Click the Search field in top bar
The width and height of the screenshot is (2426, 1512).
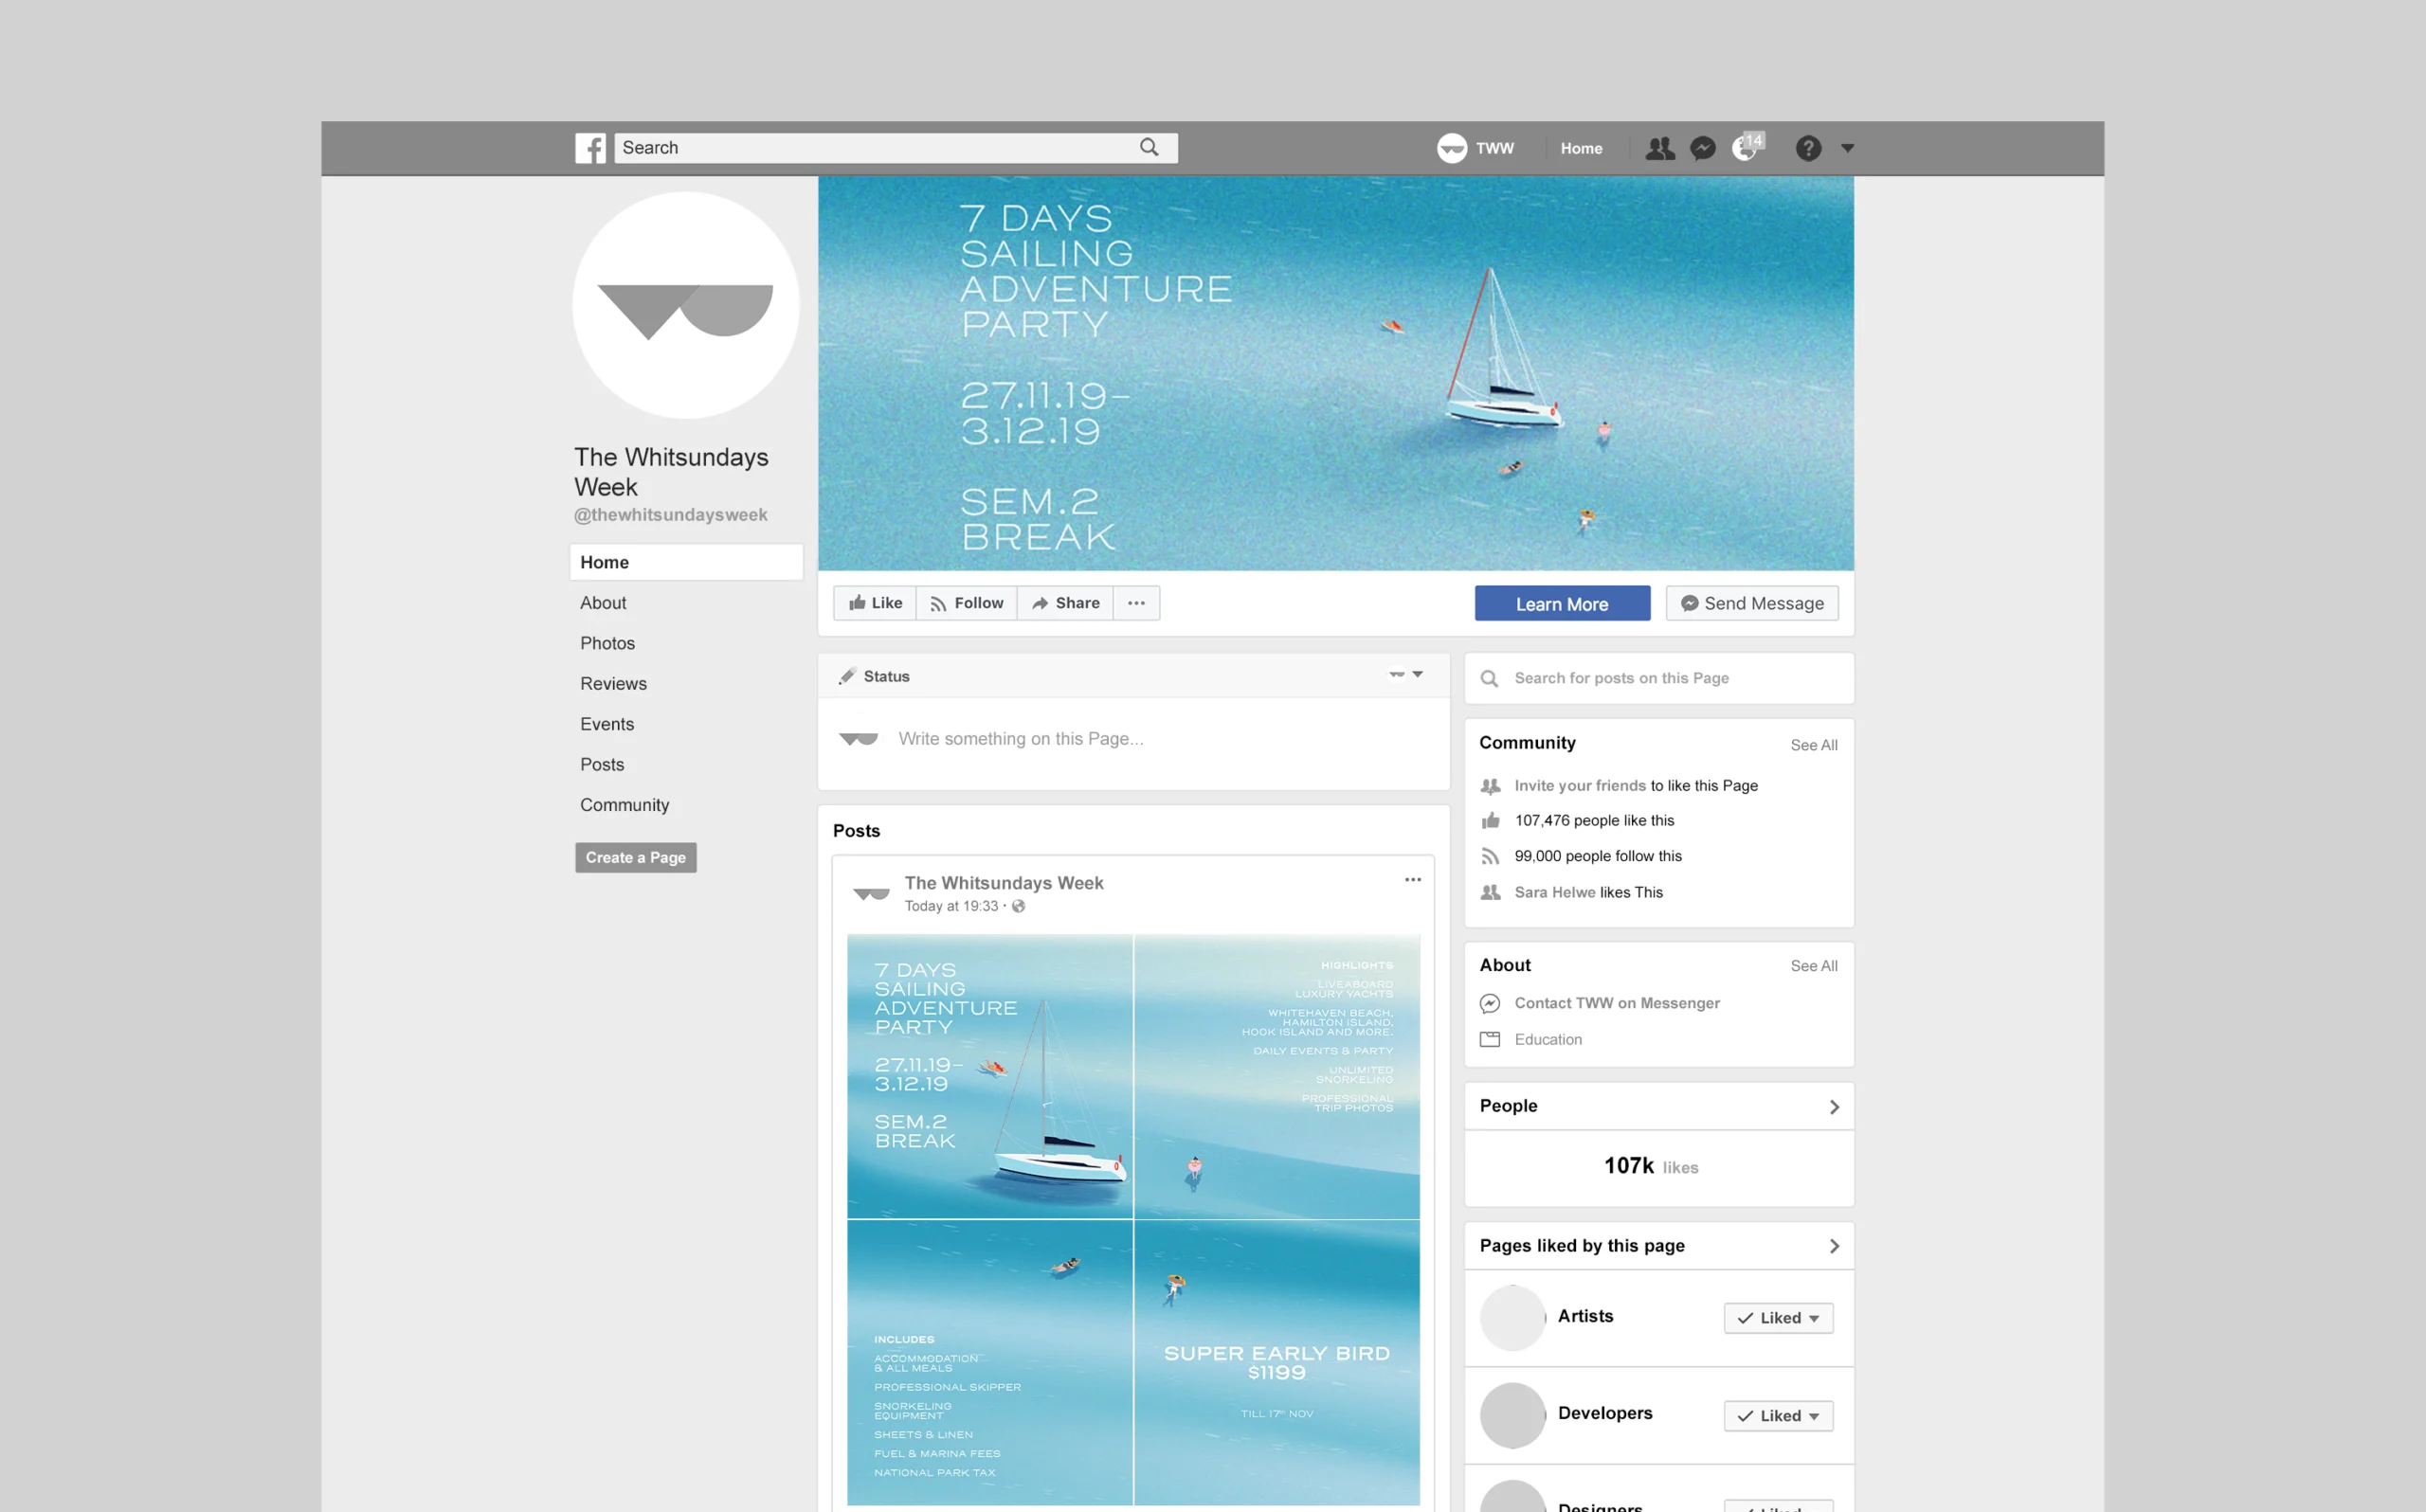click(x=895, y=148)
